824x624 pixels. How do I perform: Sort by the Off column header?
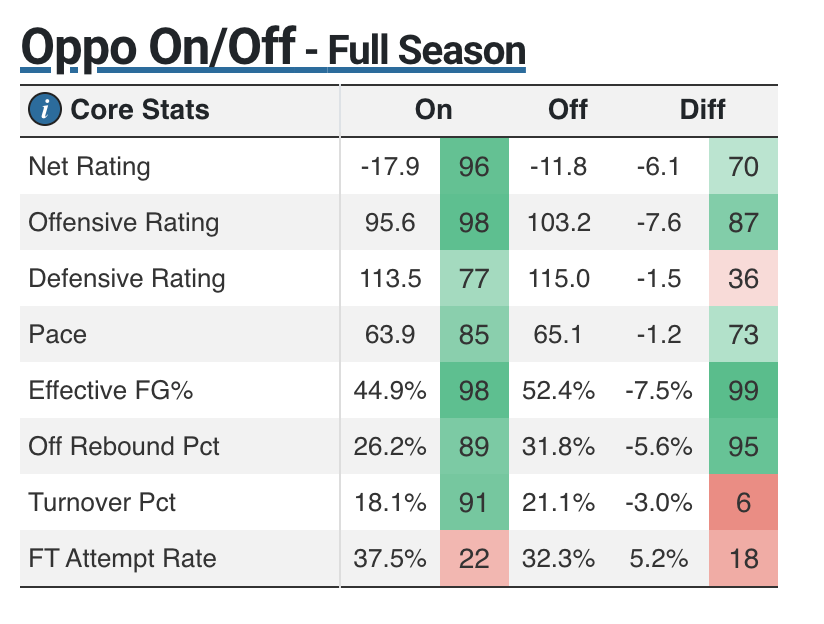click(x=567, y=109)
